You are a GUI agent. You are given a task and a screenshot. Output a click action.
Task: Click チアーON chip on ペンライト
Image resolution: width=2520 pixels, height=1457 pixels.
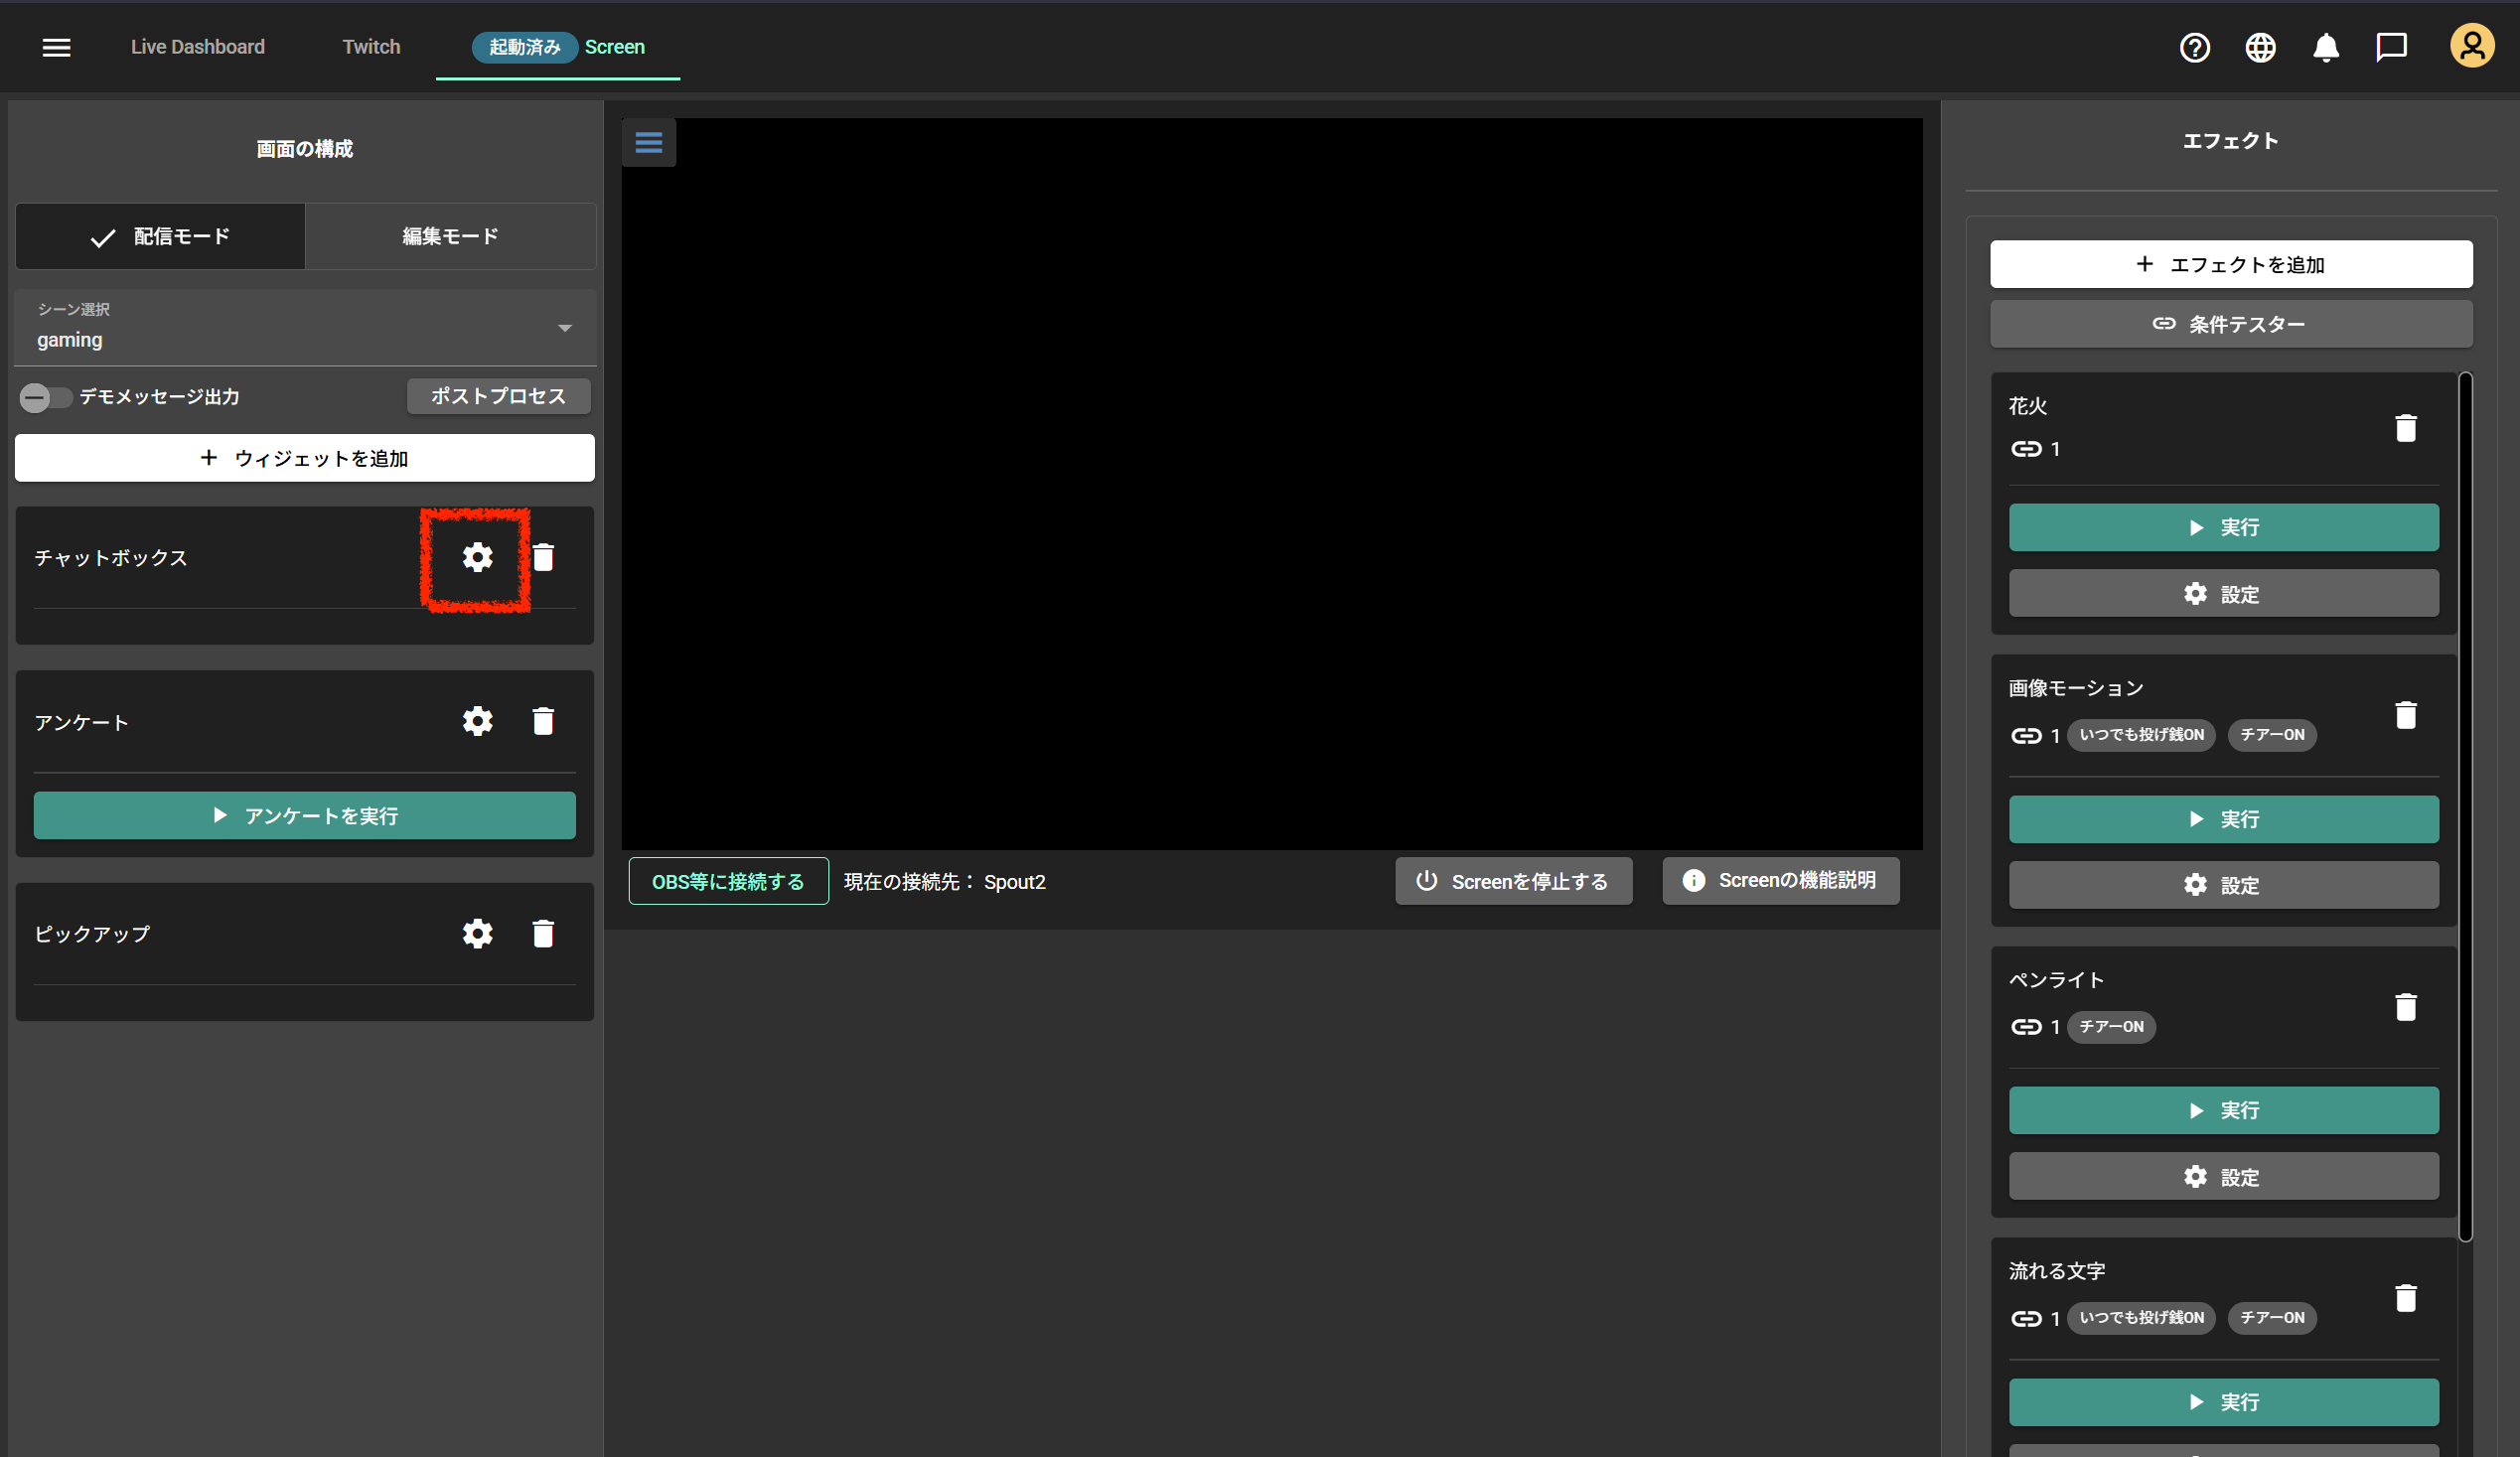(x=2111, y=1027)
